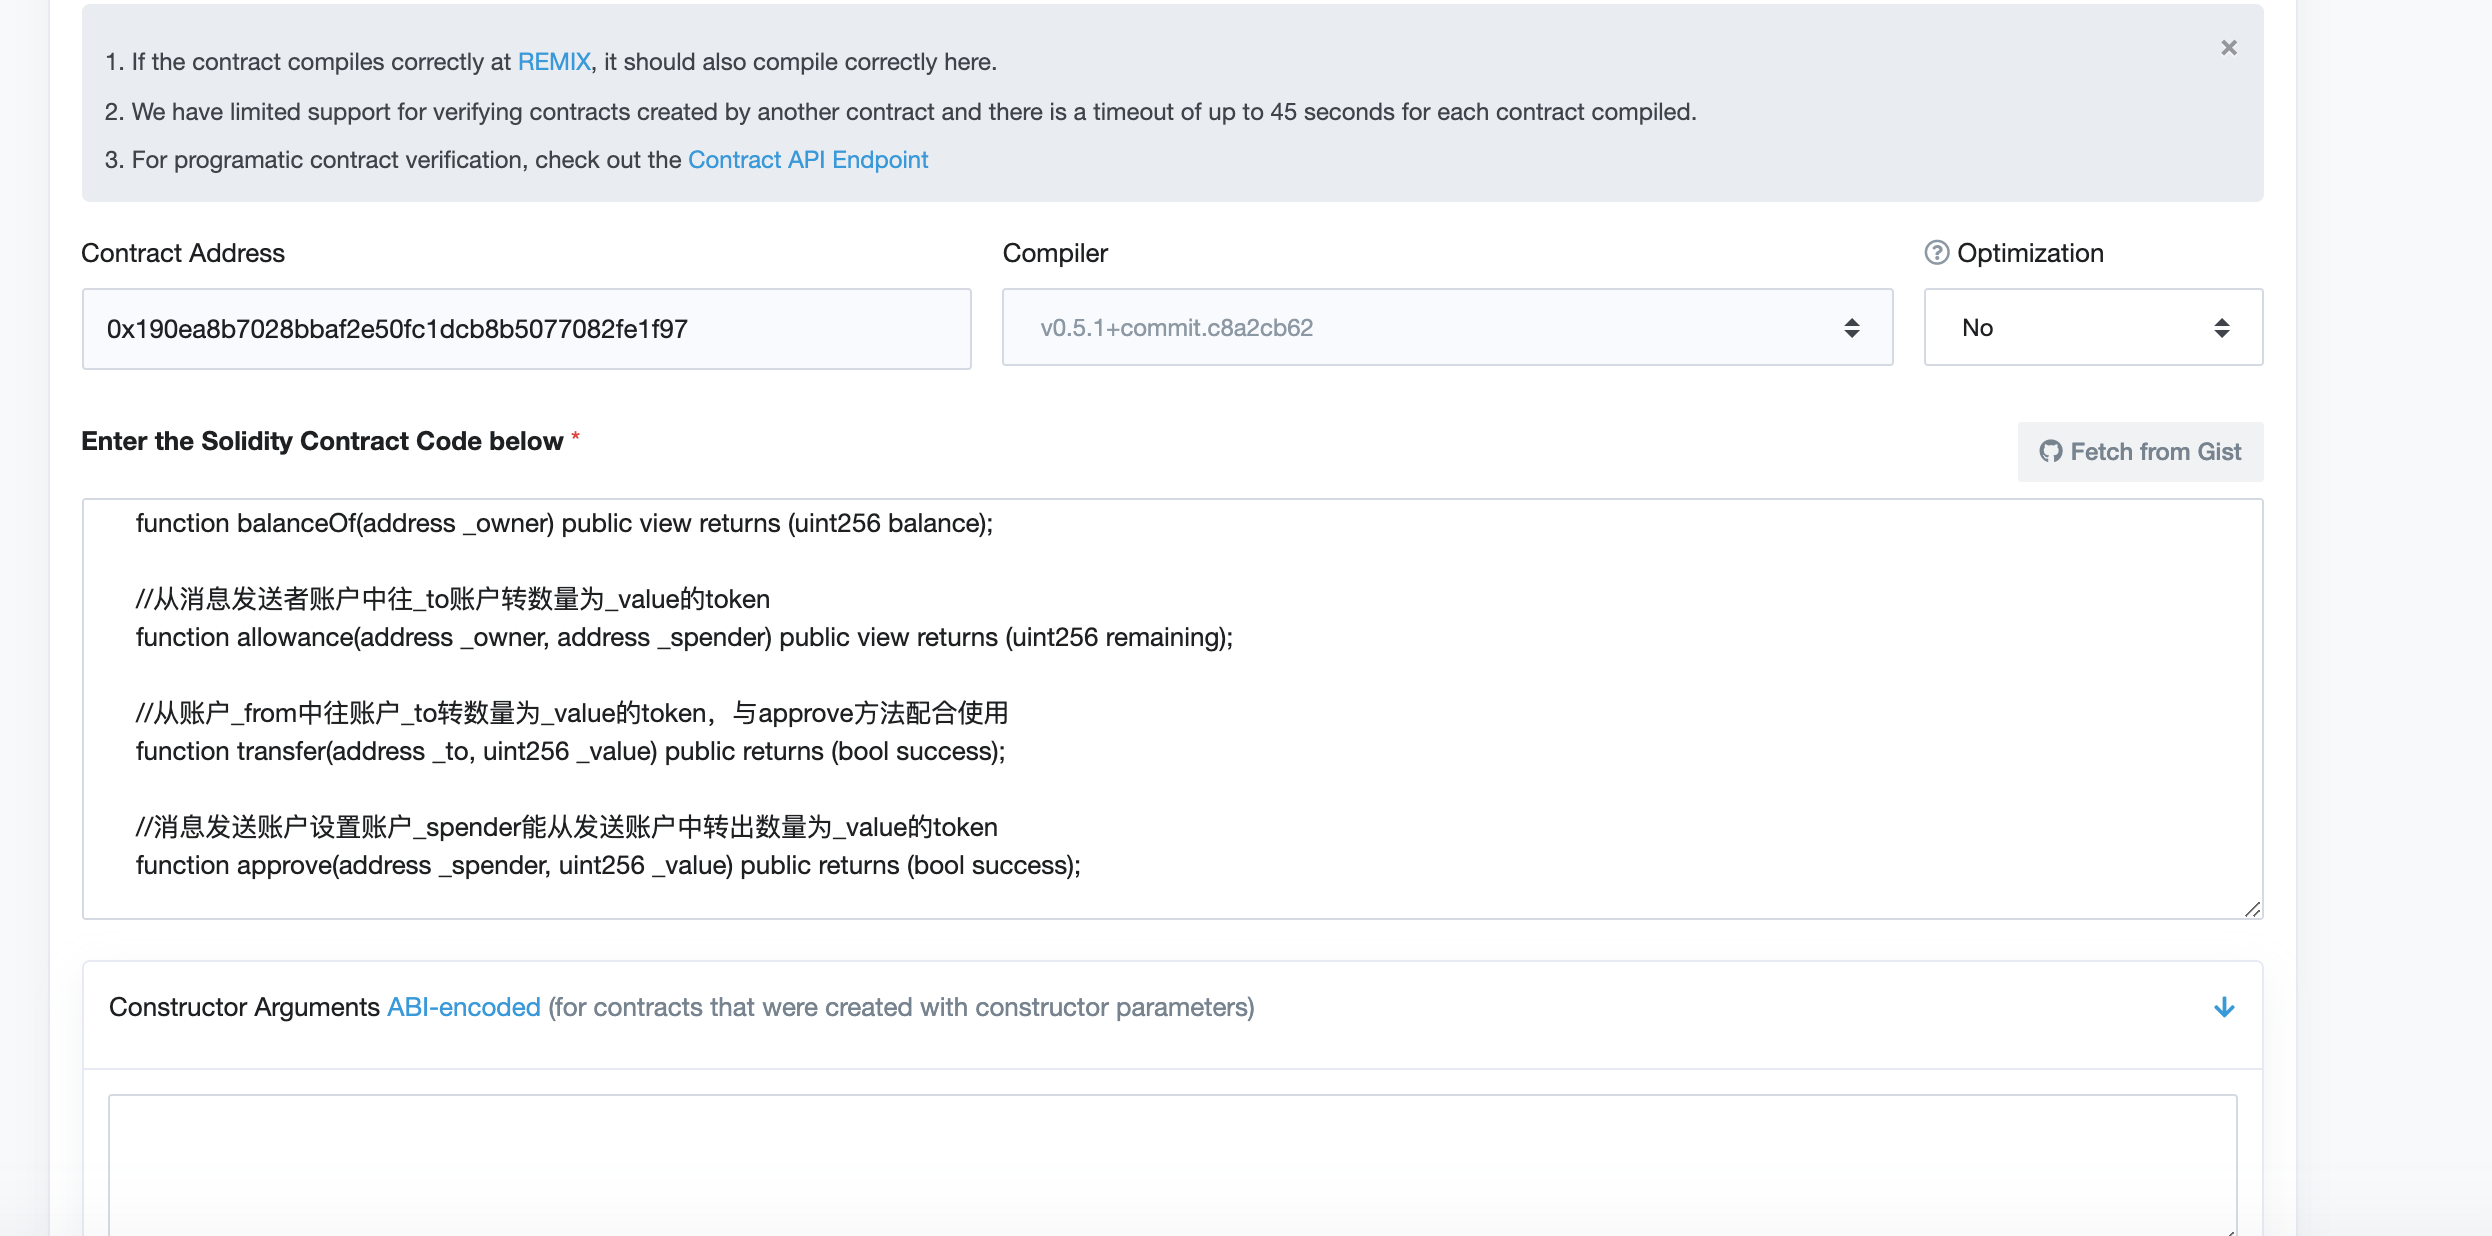Click the Enter the Solidity Contract Code label
The image size is (2492, 1236).
322,441
